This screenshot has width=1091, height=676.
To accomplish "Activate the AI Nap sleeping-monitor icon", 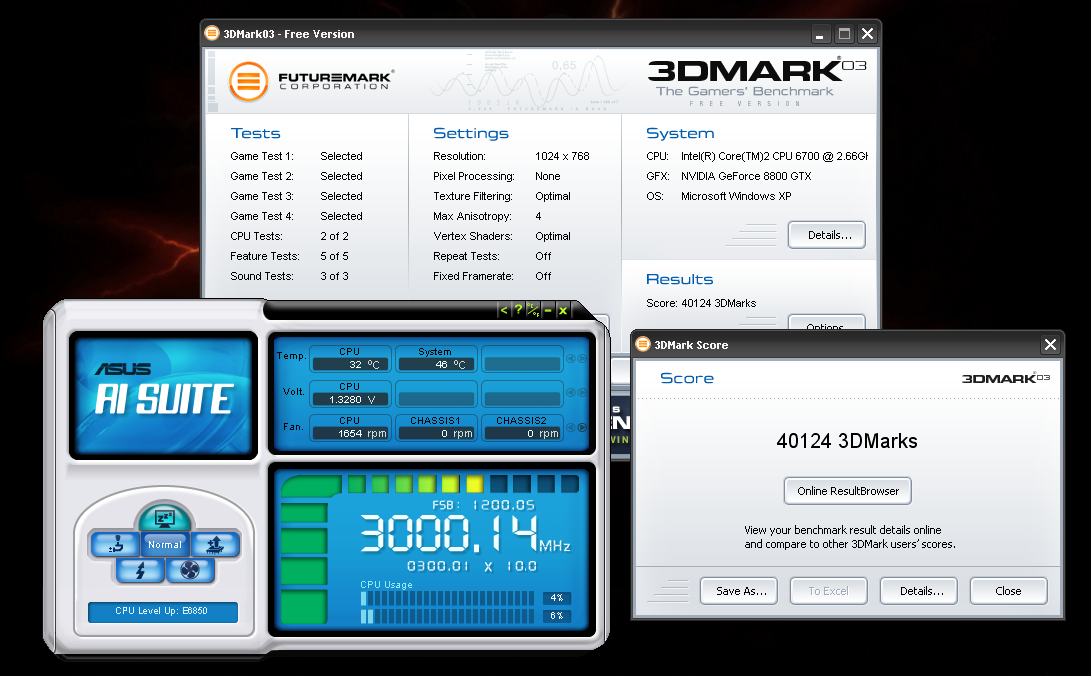I will (164, 517).
